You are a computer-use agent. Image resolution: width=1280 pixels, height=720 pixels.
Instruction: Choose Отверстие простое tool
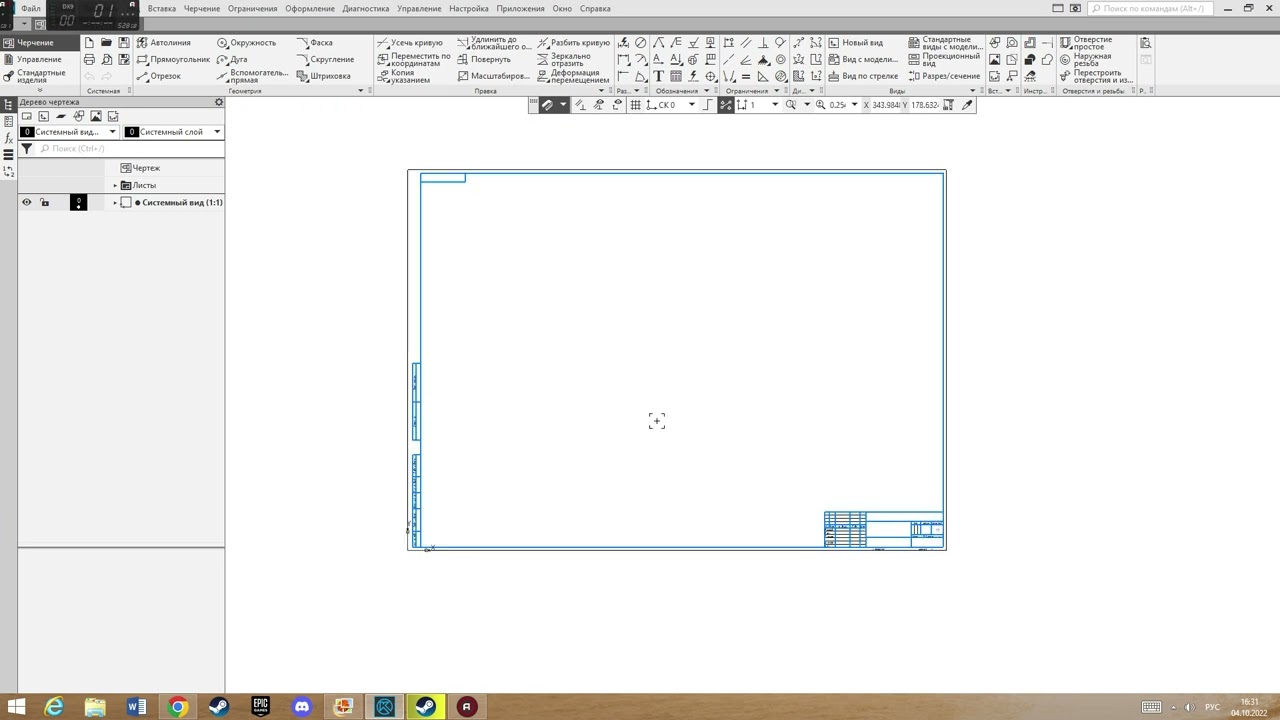pyautogui.click(x=1086, y=43)
